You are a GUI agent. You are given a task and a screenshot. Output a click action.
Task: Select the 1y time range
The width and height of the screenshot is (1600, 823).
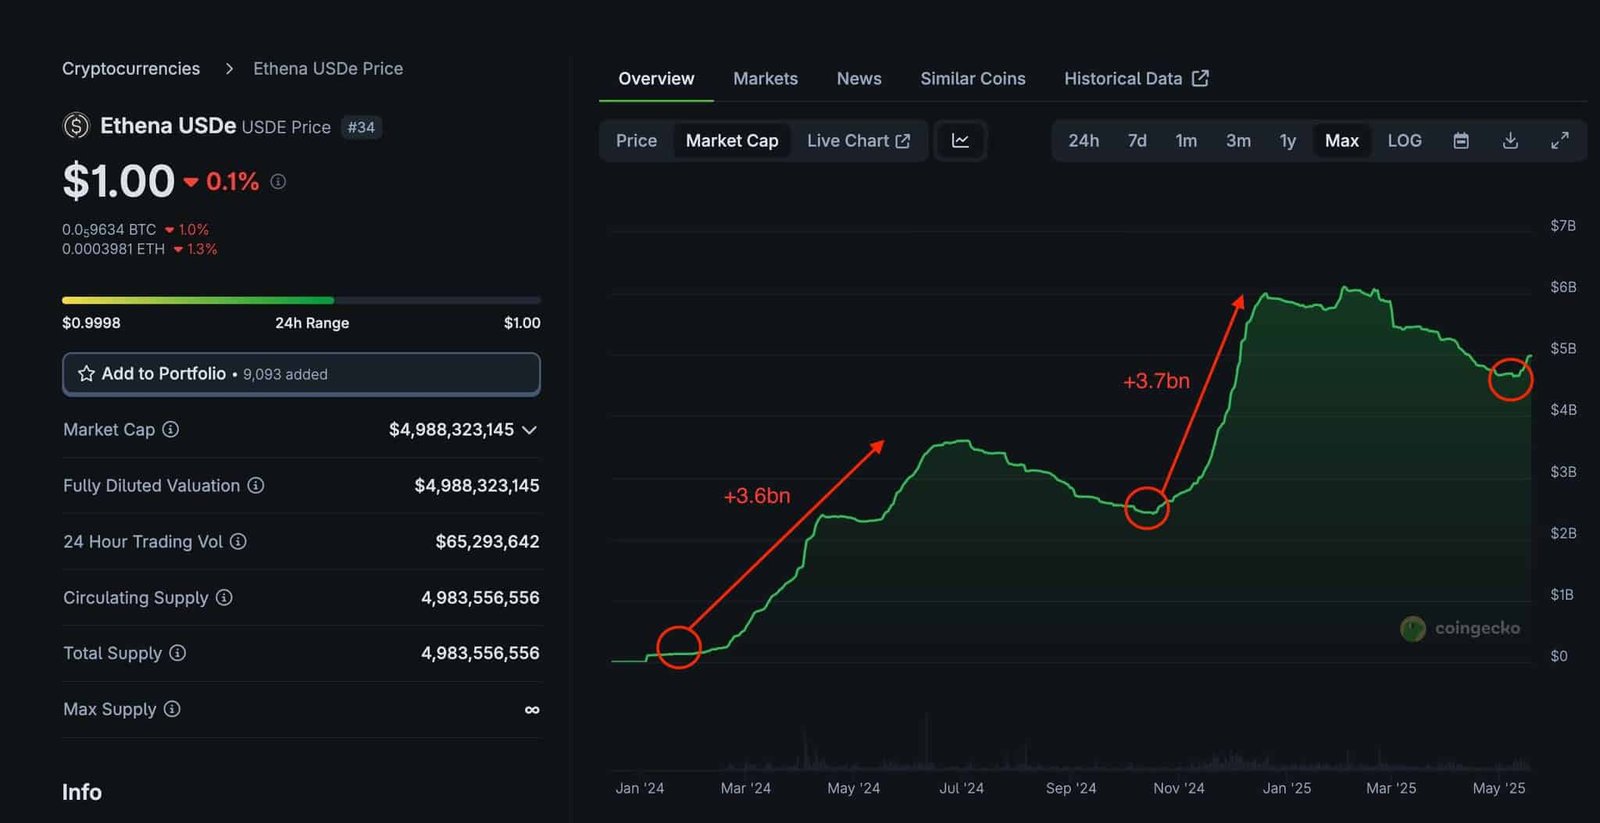pyautogui.click(x=1287, y=141)
